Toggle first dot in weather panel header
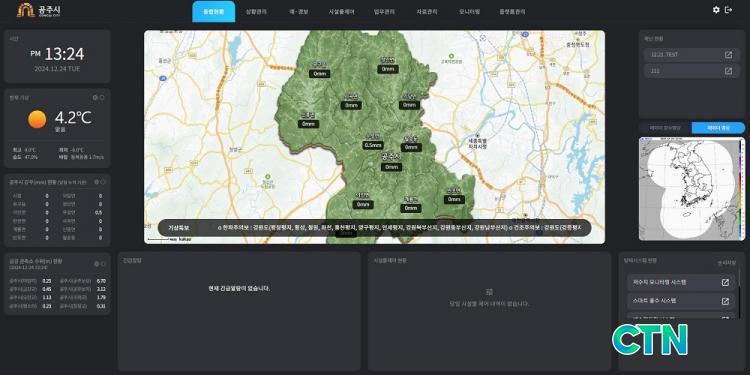750x375 pixels. pos(95,98)
